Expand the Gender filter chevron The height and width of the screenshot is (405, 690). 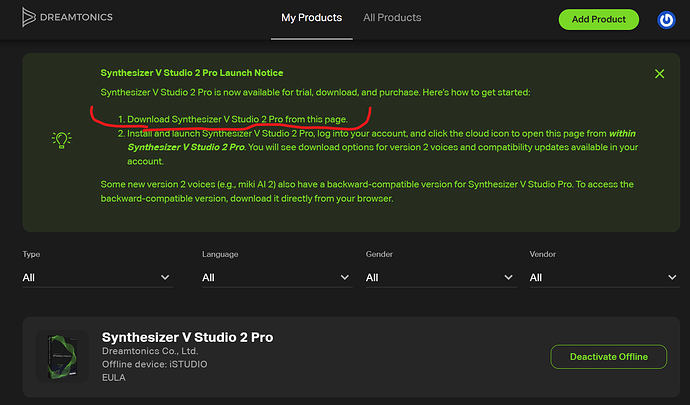point(508,277)
